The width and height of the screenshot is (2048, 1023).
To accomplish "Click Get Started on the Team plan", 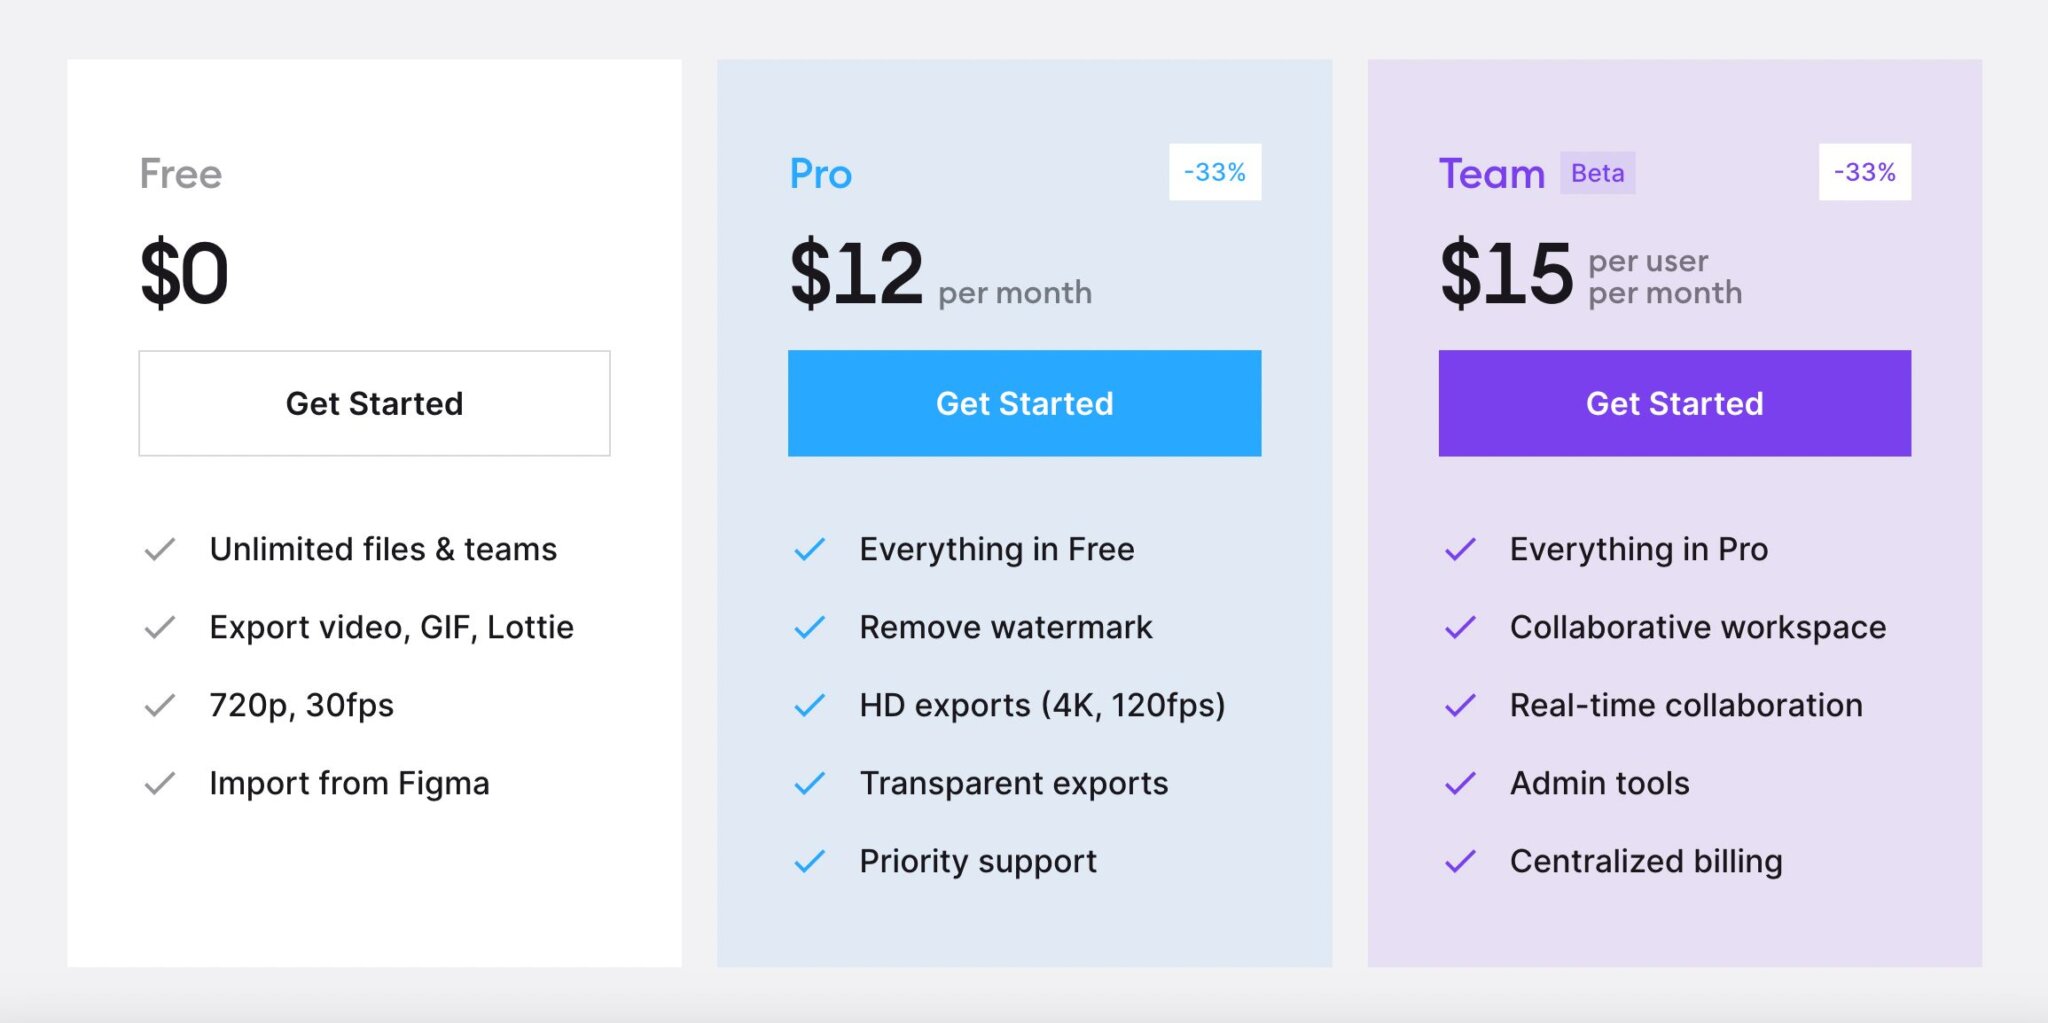I will 1673,403.
